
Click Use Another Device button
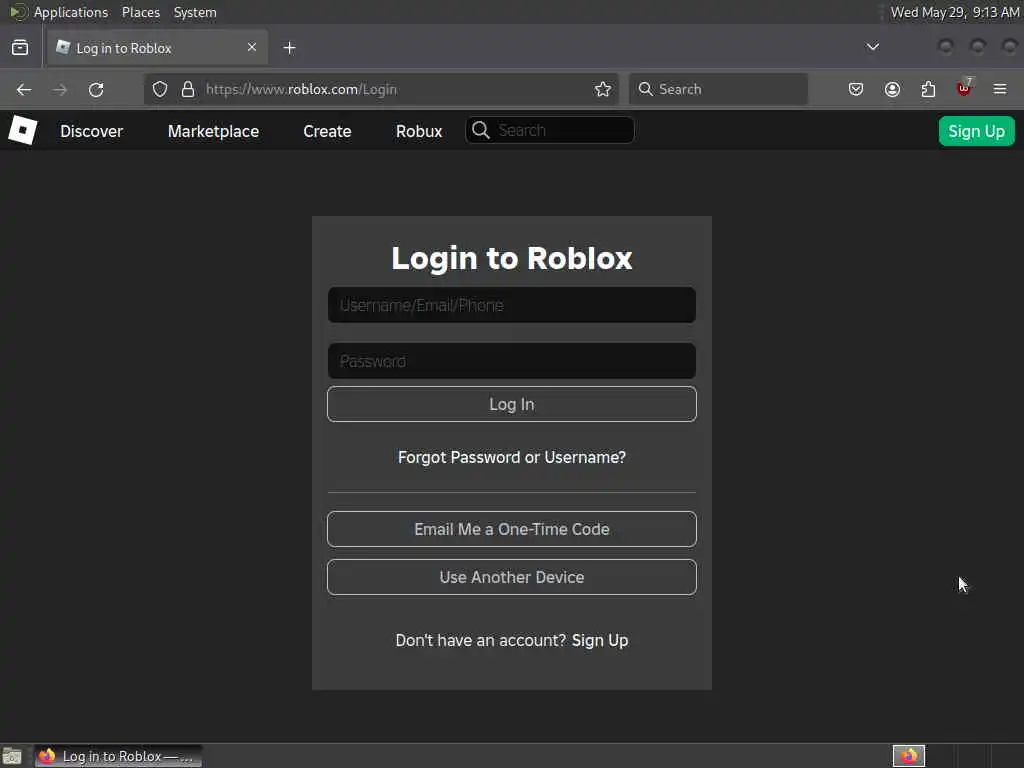(x=511, y=577)
